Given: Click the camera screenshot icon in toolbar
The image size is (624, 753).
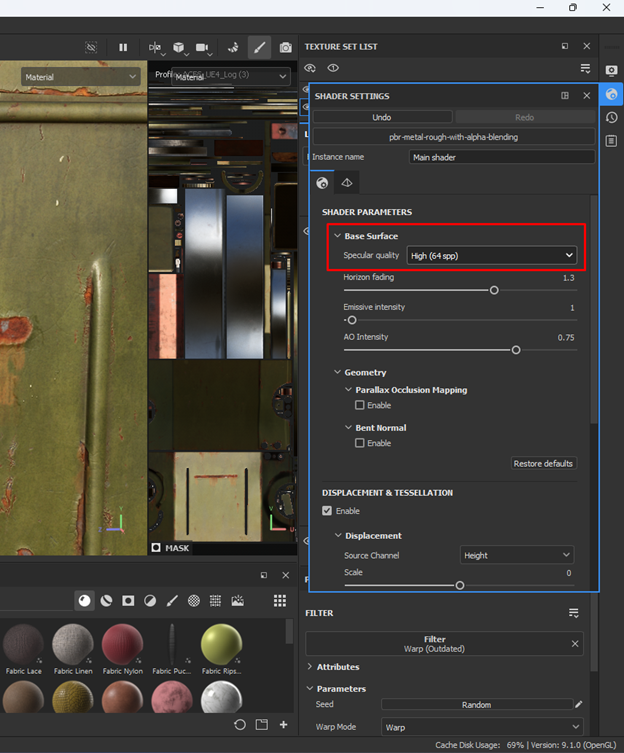Looking at the screenshot, I should point(286,47).
